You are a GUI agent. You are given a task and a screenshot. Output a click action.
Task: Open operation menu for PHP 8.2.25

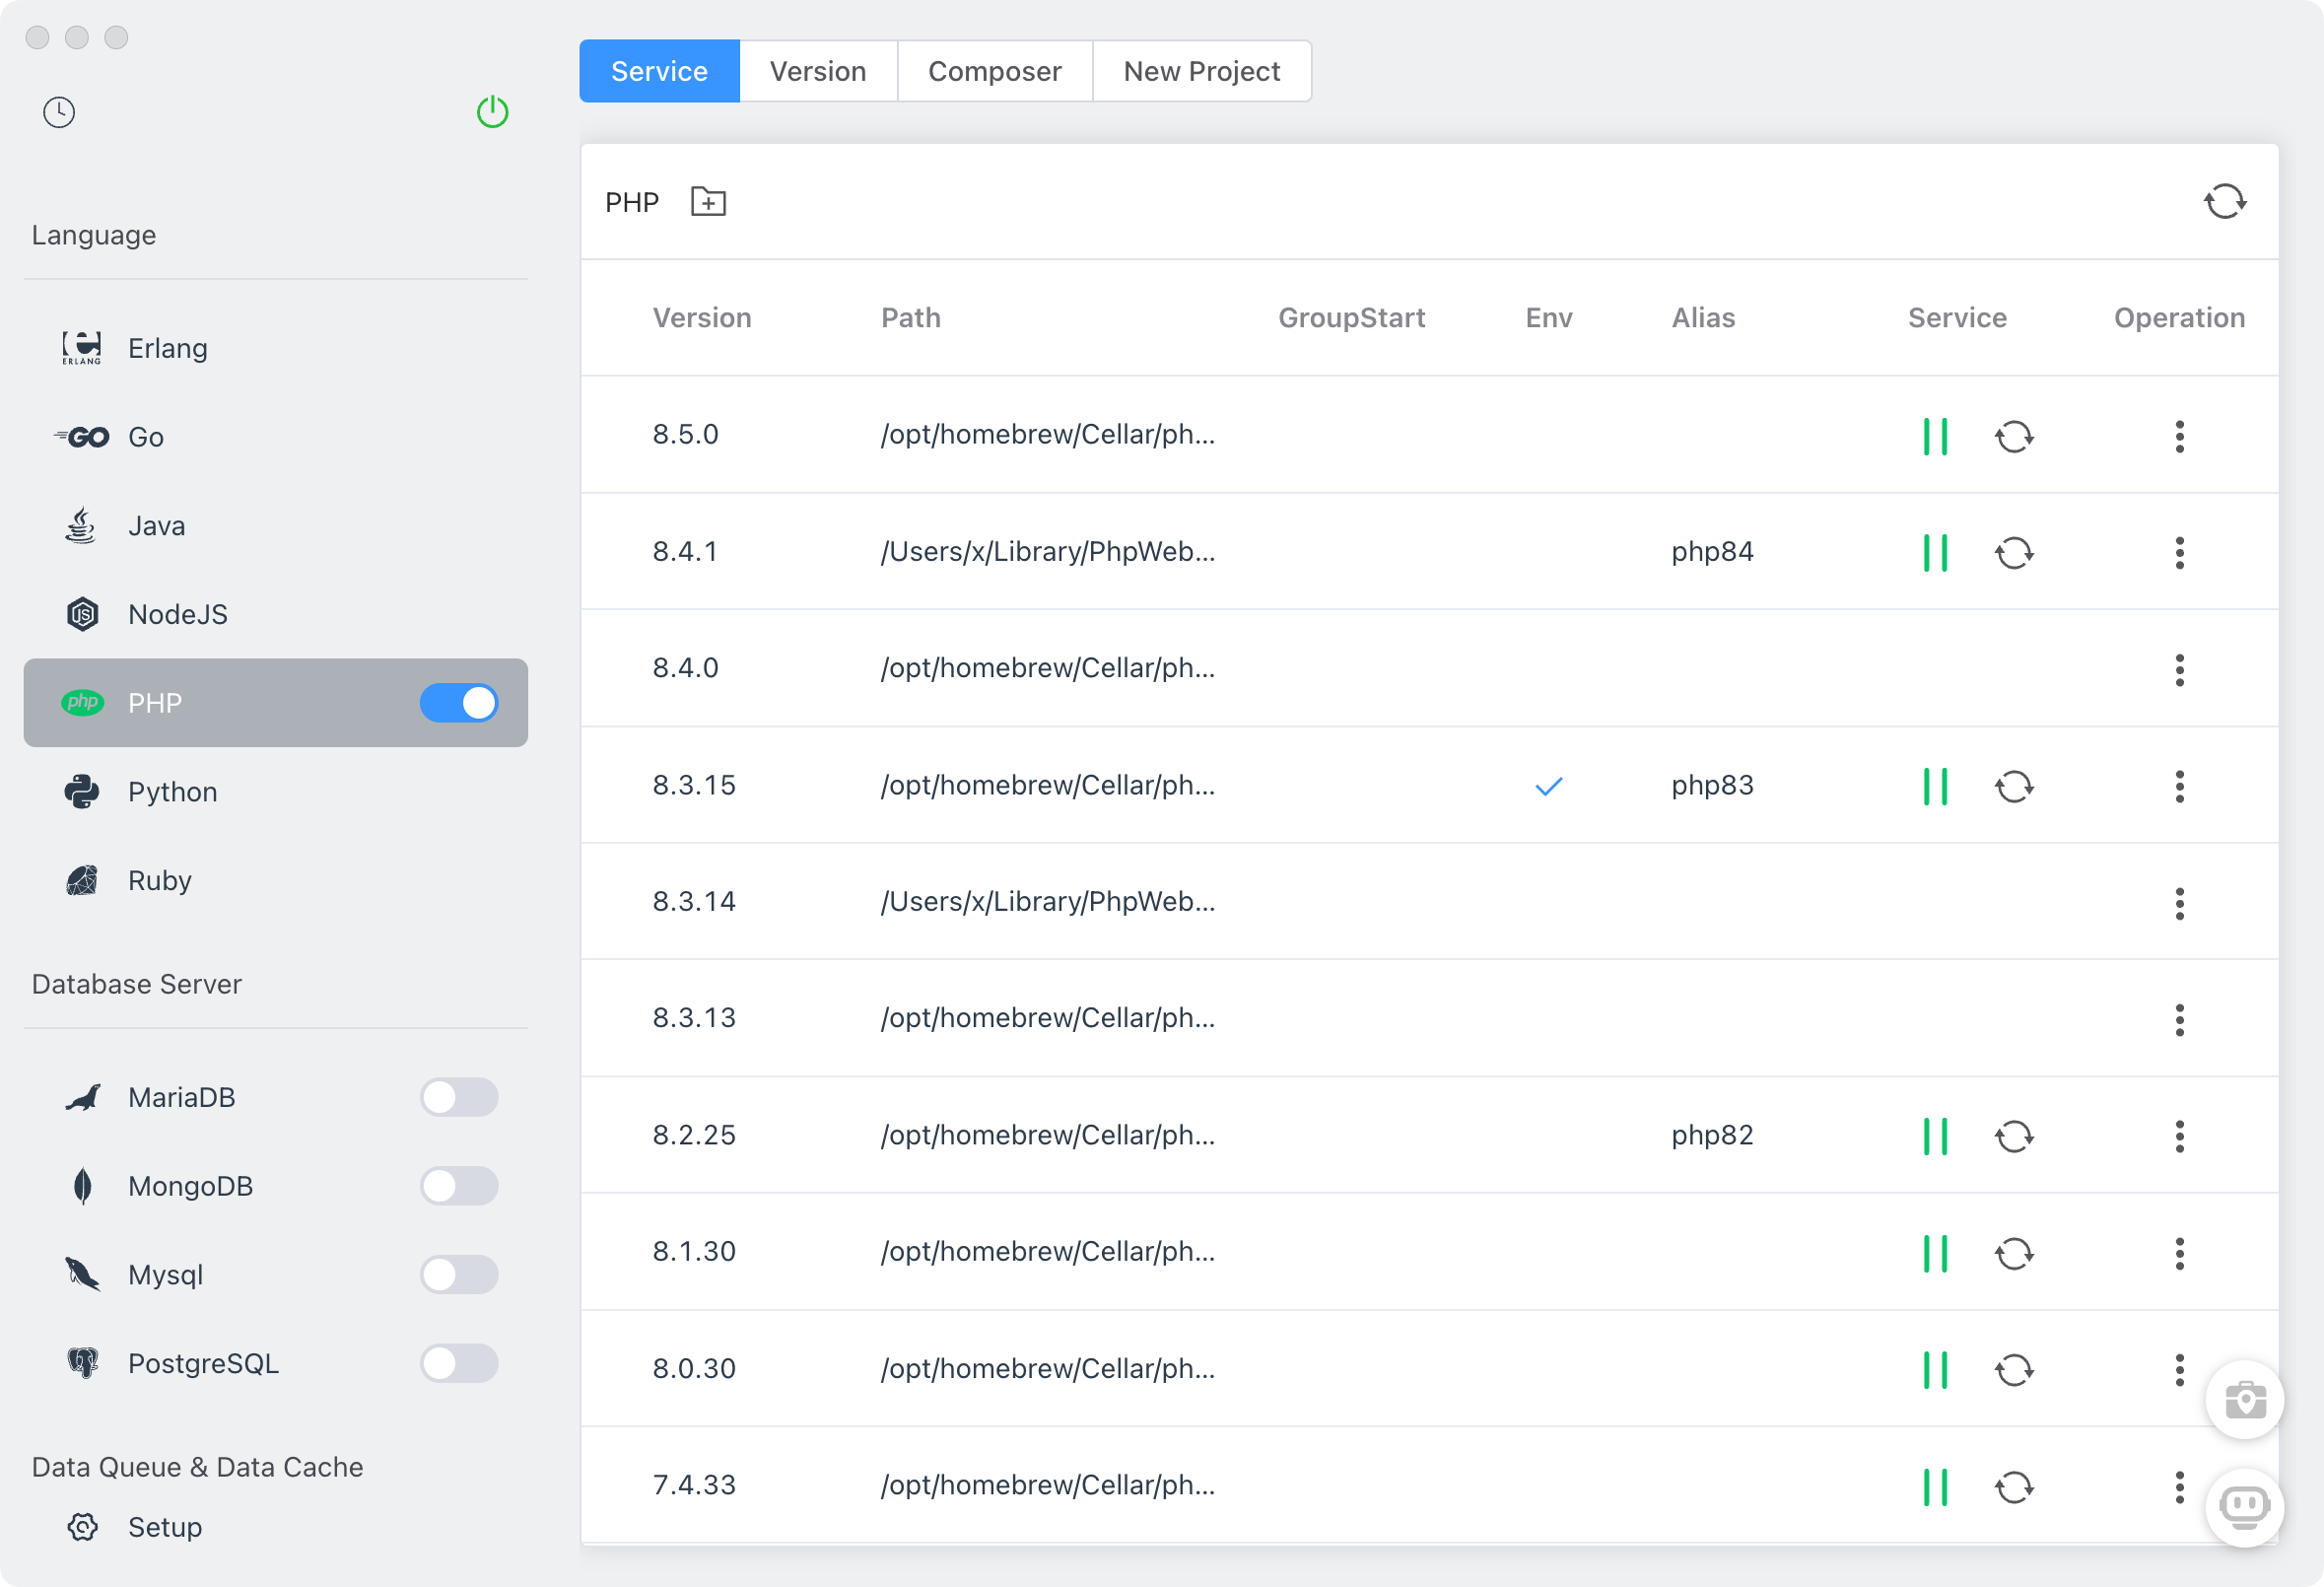[2179, 1135]
